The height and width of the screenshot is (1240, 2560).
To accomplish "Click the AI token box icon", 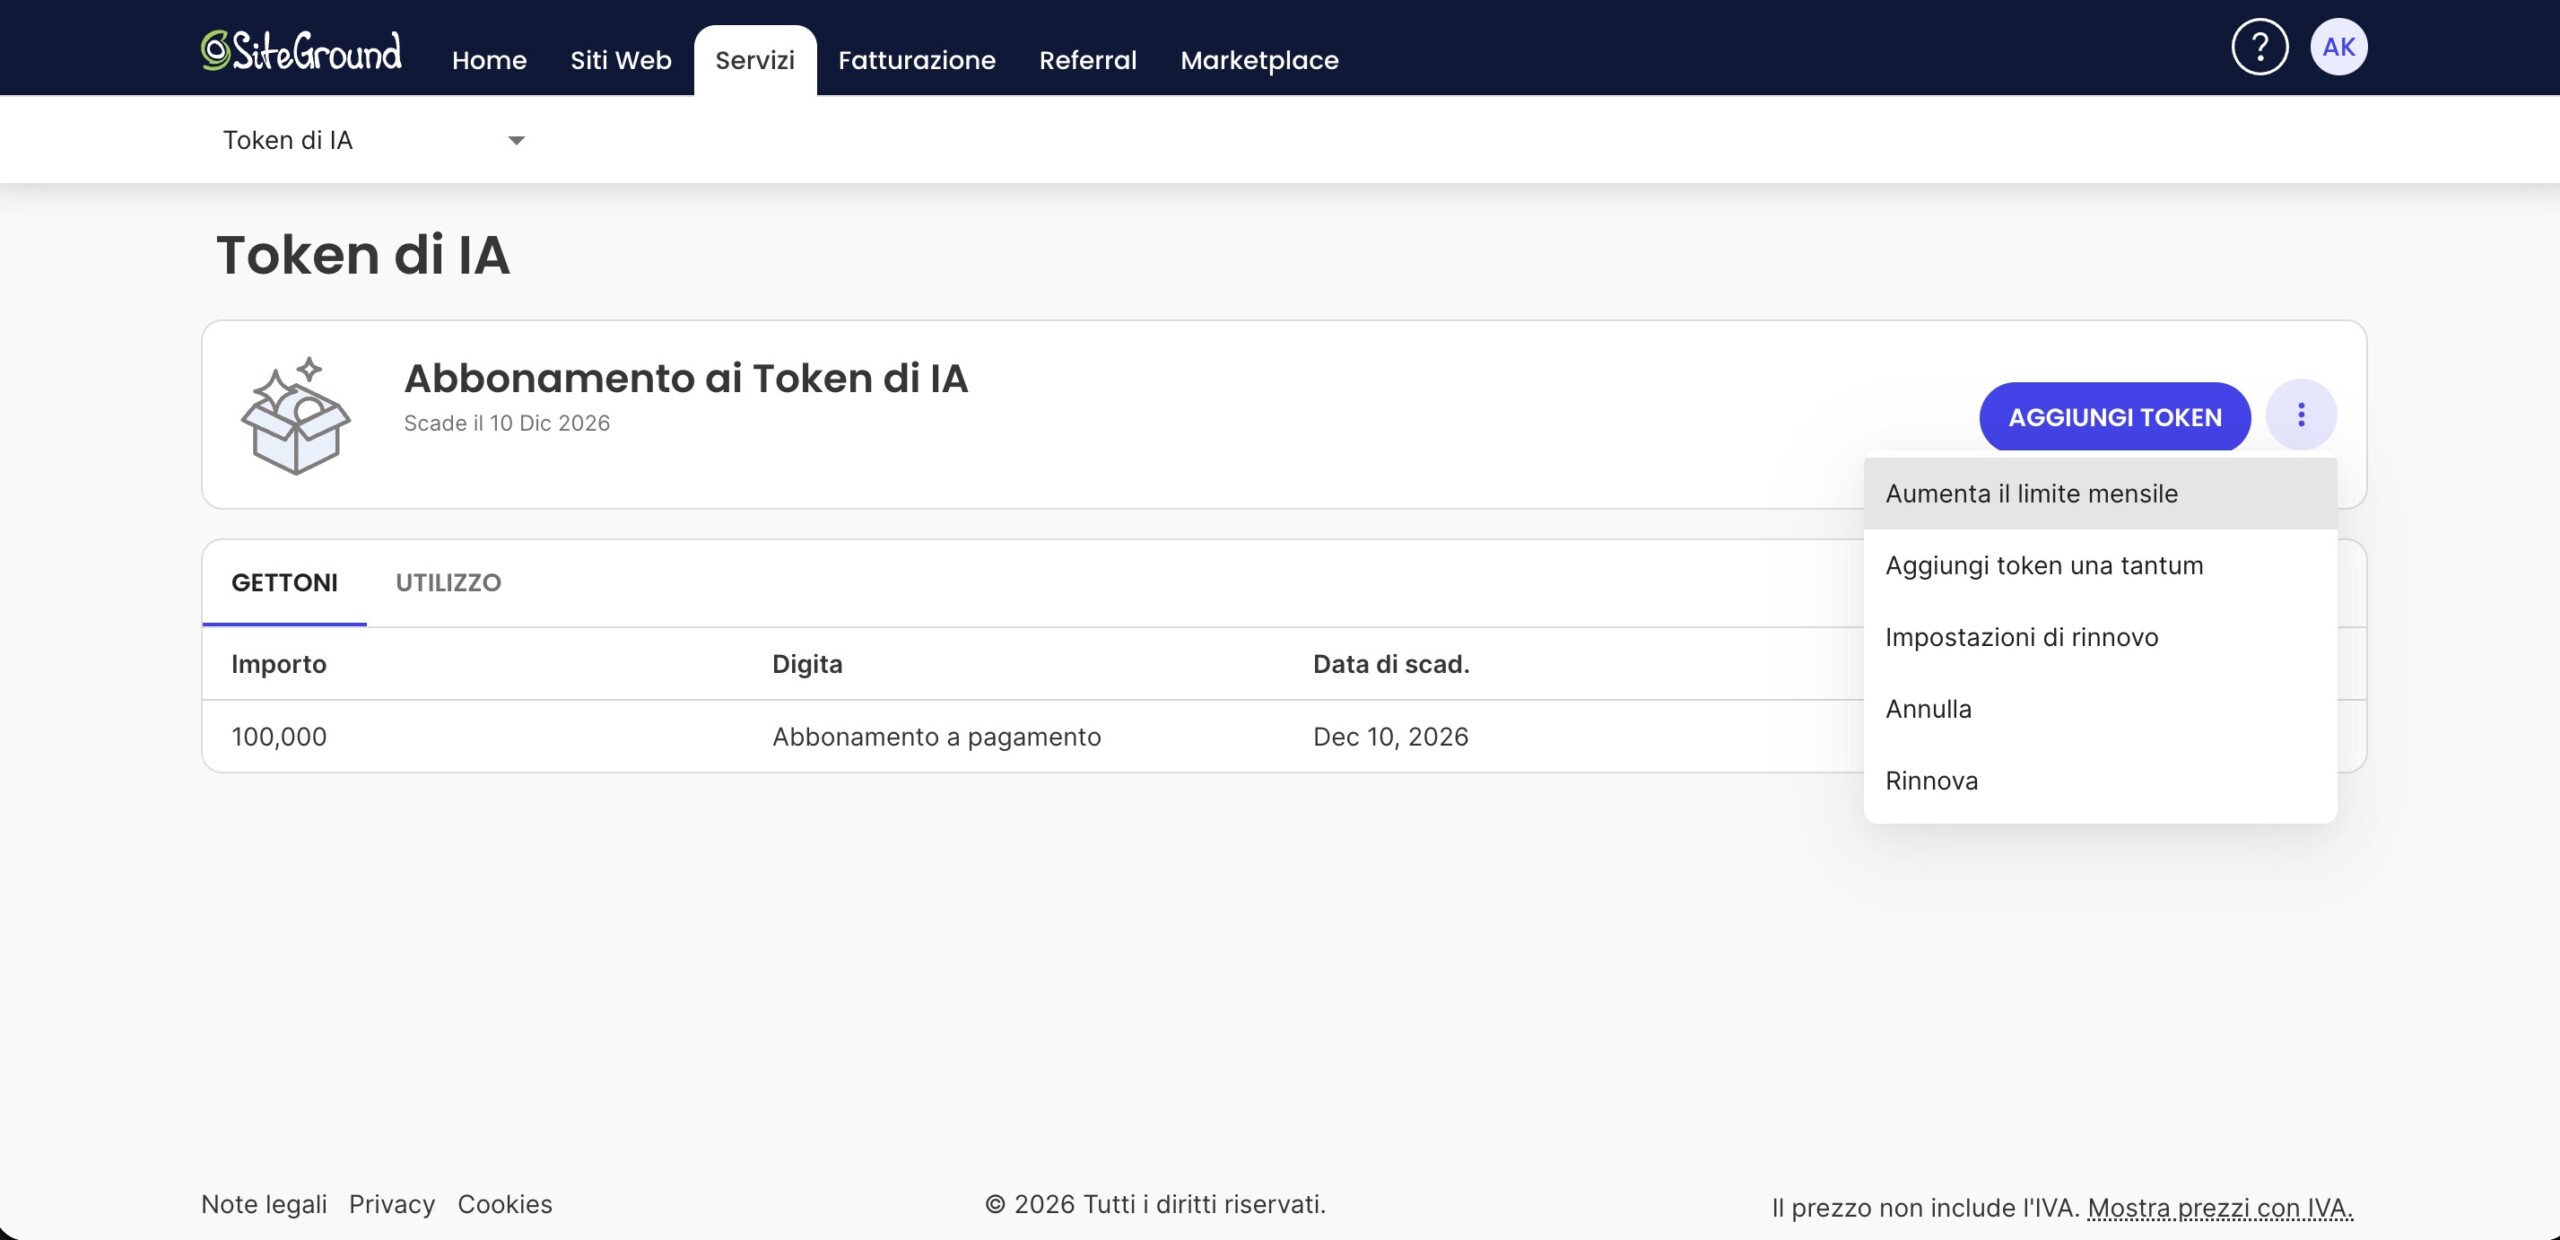I will [x=296, y=415].
